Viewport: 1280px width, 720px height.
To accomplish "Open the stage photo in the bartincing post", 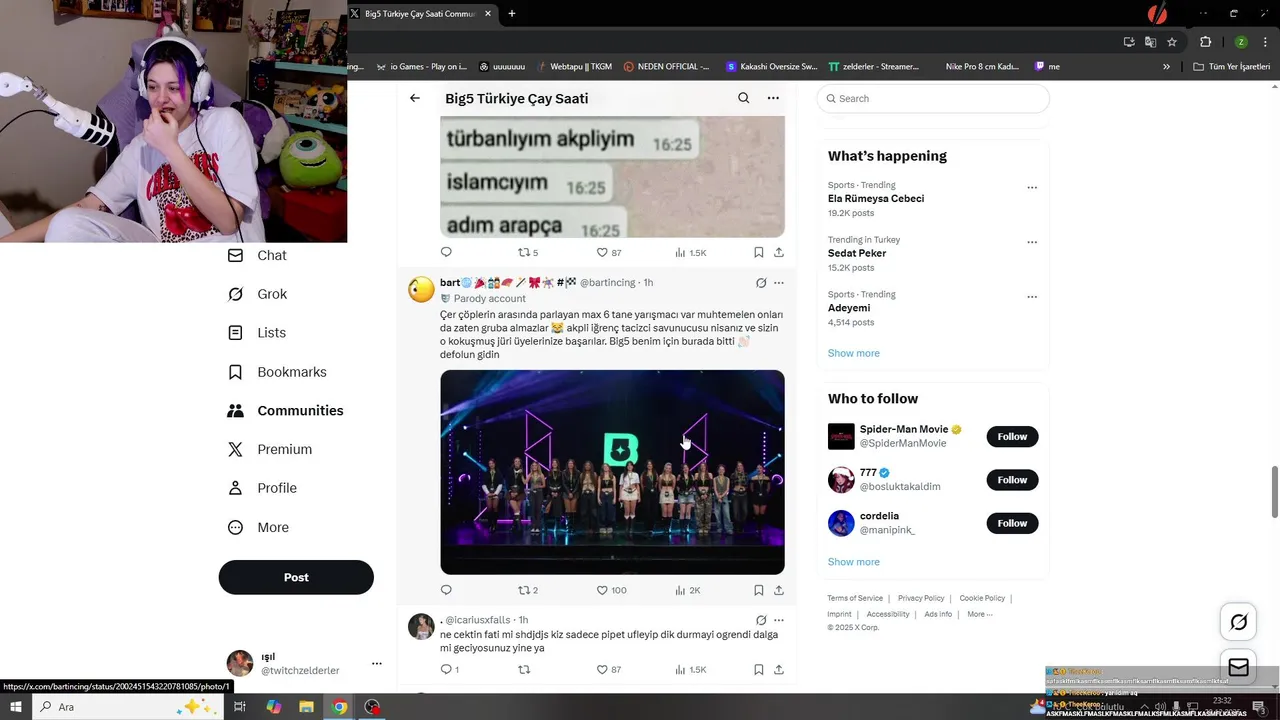I will coord(612,472).
